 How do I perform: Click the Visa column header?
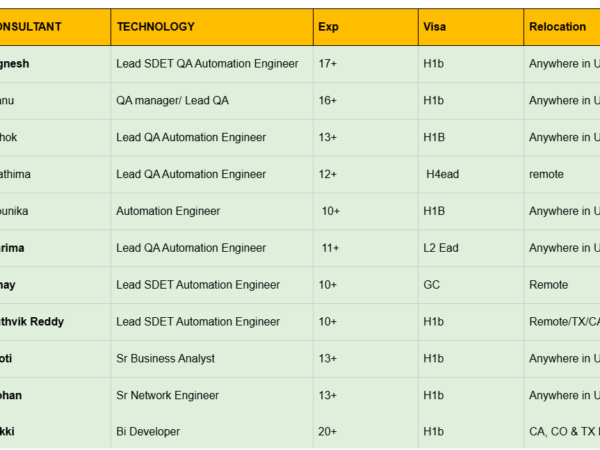[435, 27]
